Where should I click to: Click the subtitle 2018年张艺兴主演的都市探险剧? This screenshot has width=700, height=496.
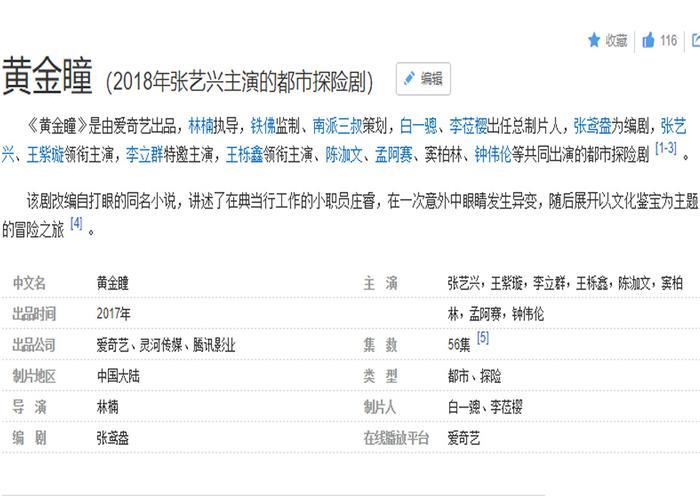point(239,82)
